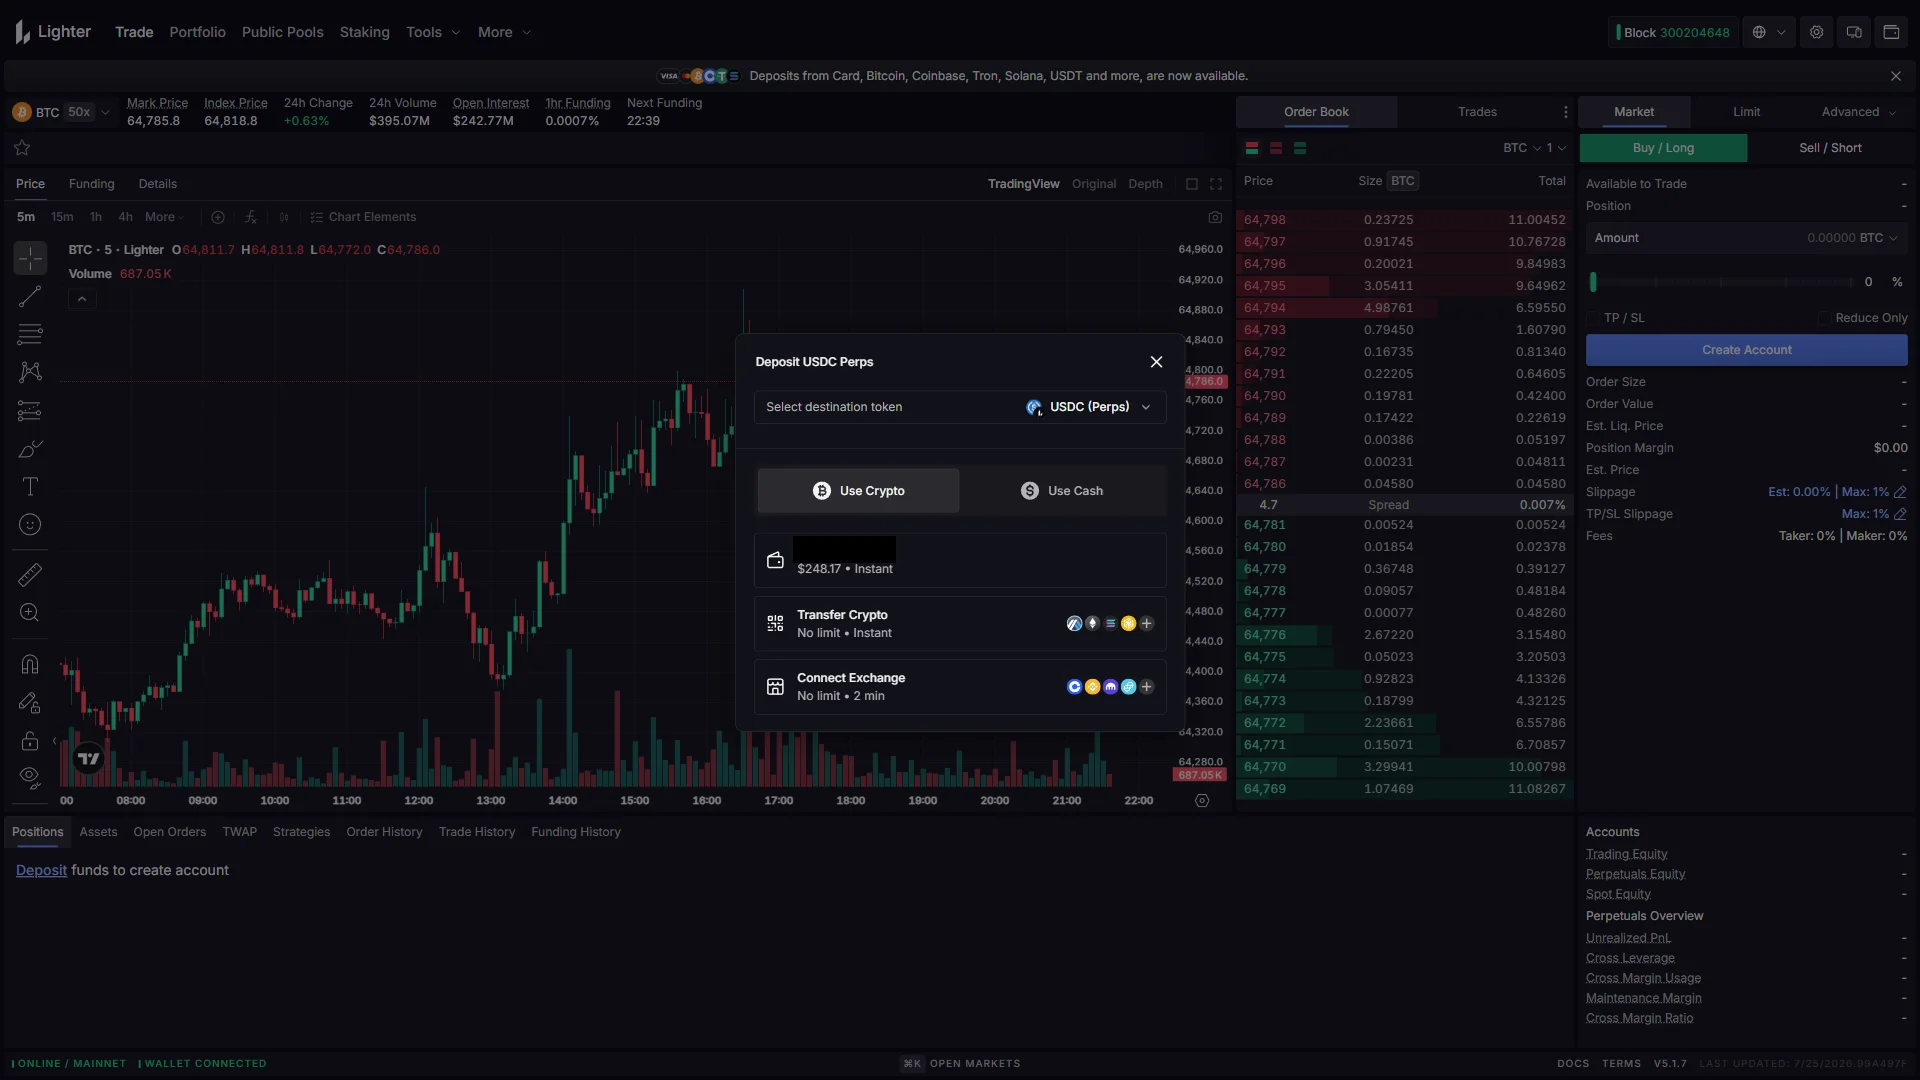
Task: Toggle the chart panel layout square icon
Action: pos(1192,184)
